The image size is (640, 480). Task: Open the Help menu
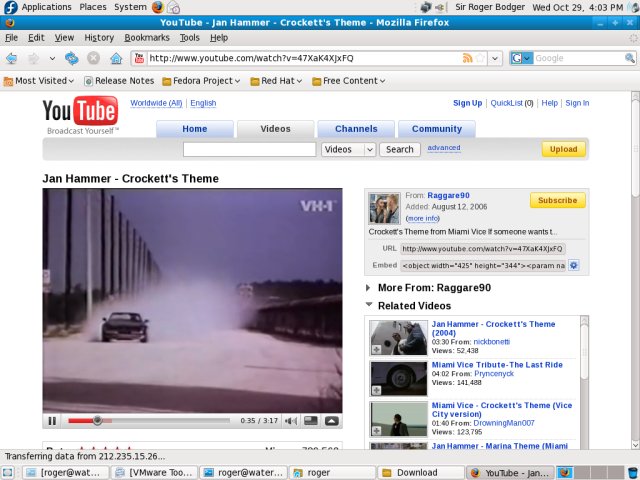point(219,38)
